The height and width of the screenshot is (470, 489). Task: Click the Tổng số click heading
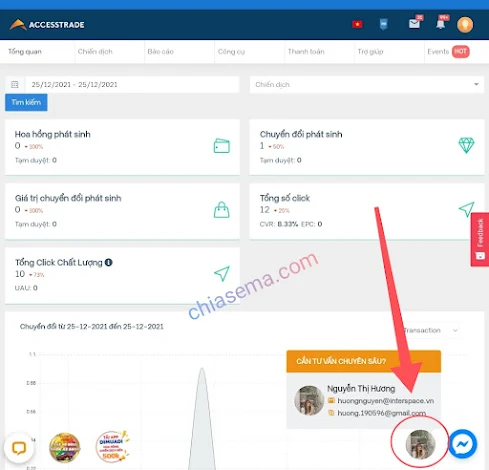point(285,198)
